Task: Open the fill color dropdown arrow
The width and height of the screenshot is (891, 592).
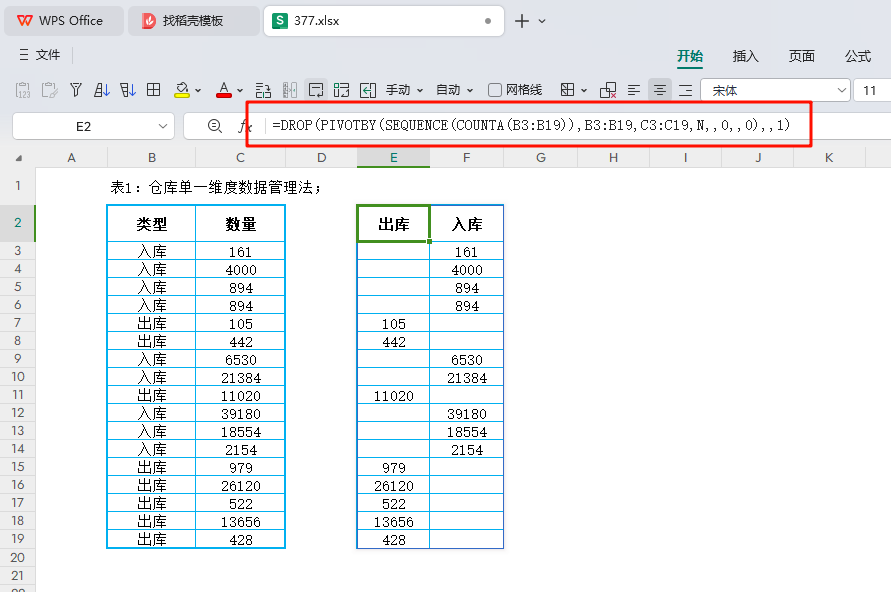Action: point(198,90)
